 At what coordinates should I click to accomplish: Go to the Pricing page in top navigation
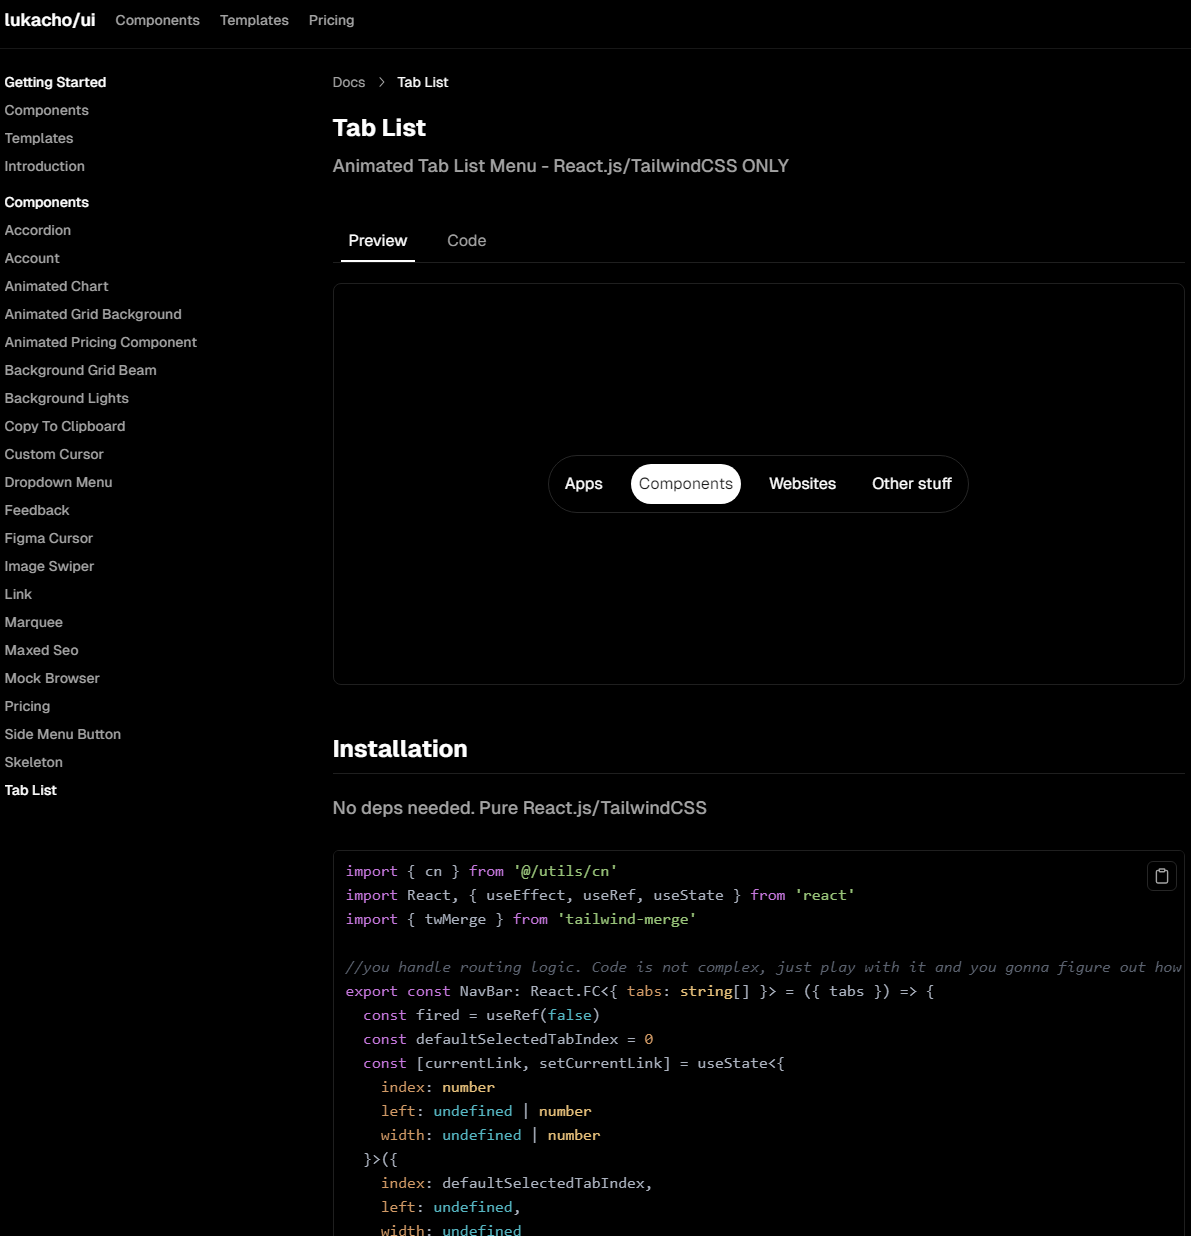(331, 20)
